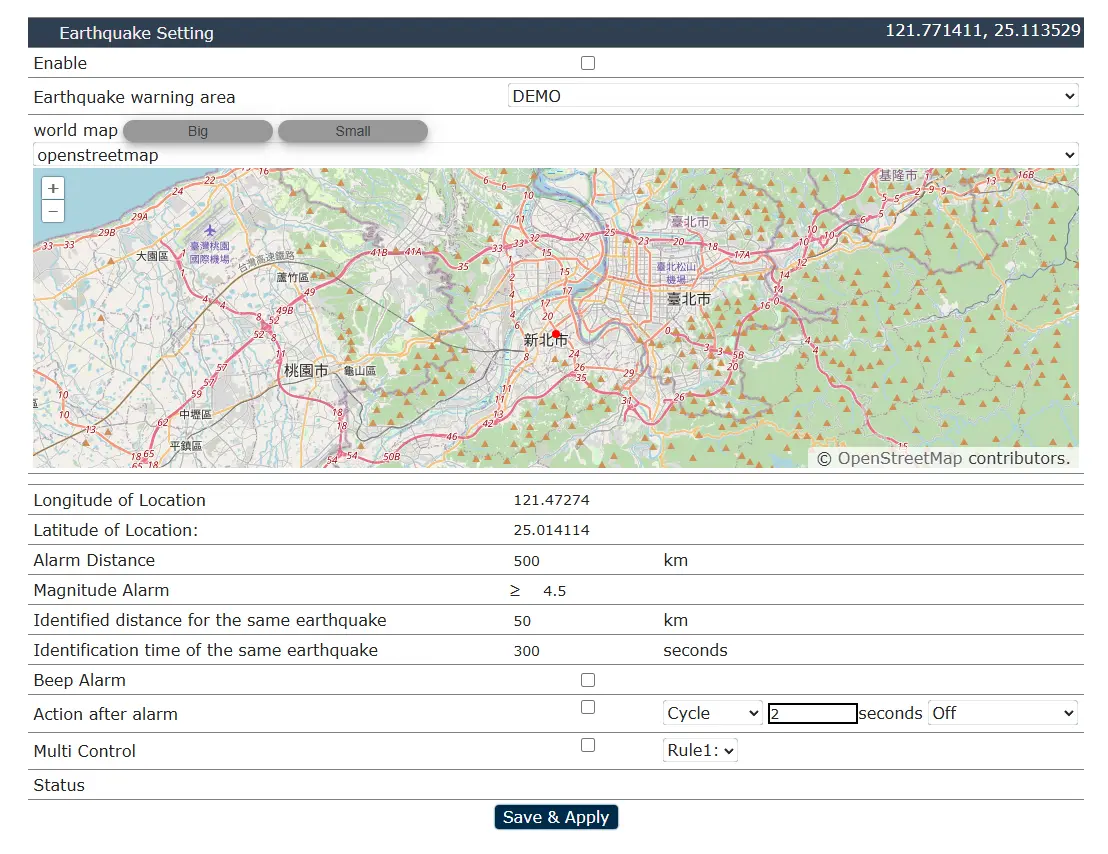Screen dimensions: 1108x854
Task: Tick the Enable checkbox
Action: [x=588, y=63]
